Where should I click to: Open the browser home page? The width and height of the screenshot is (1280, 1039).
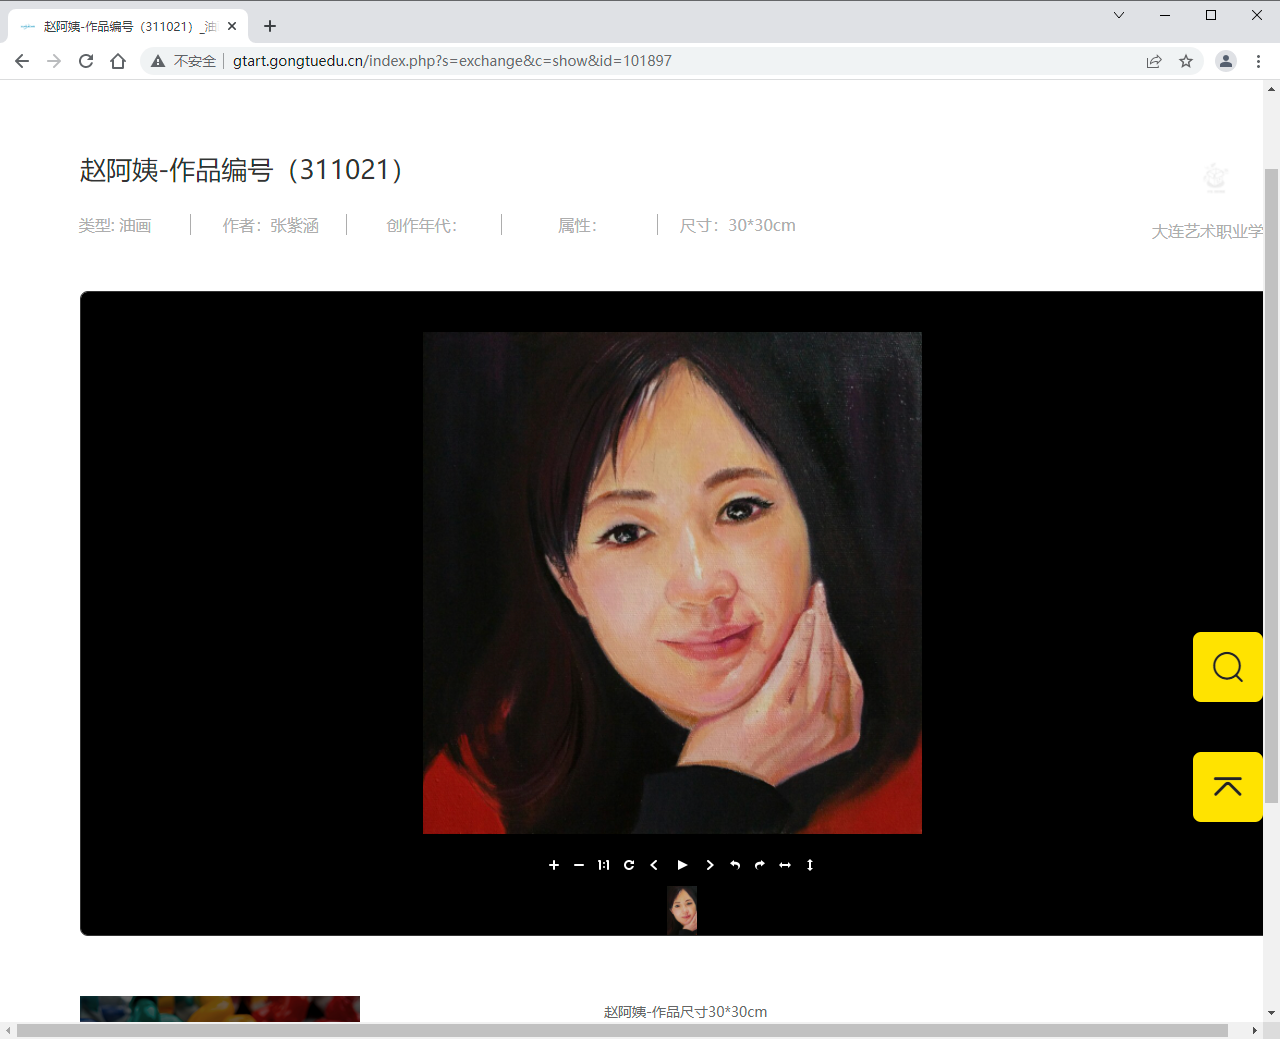118,61
